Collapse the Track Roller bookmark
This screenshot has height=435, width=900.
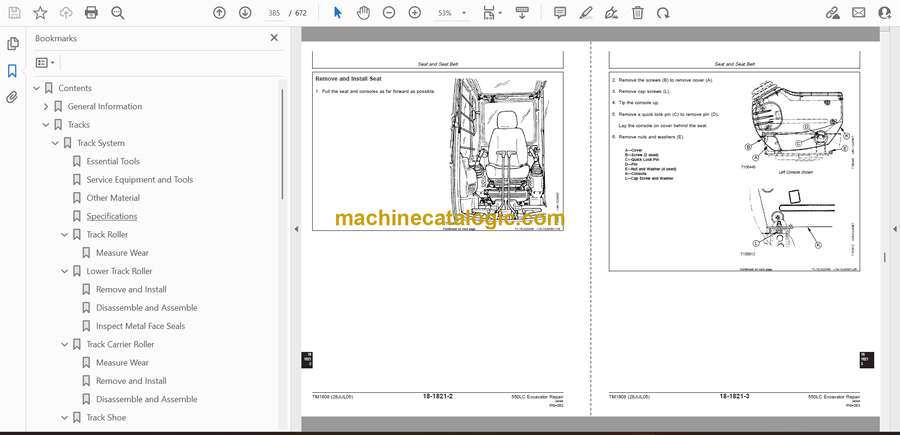coord(65,235)
